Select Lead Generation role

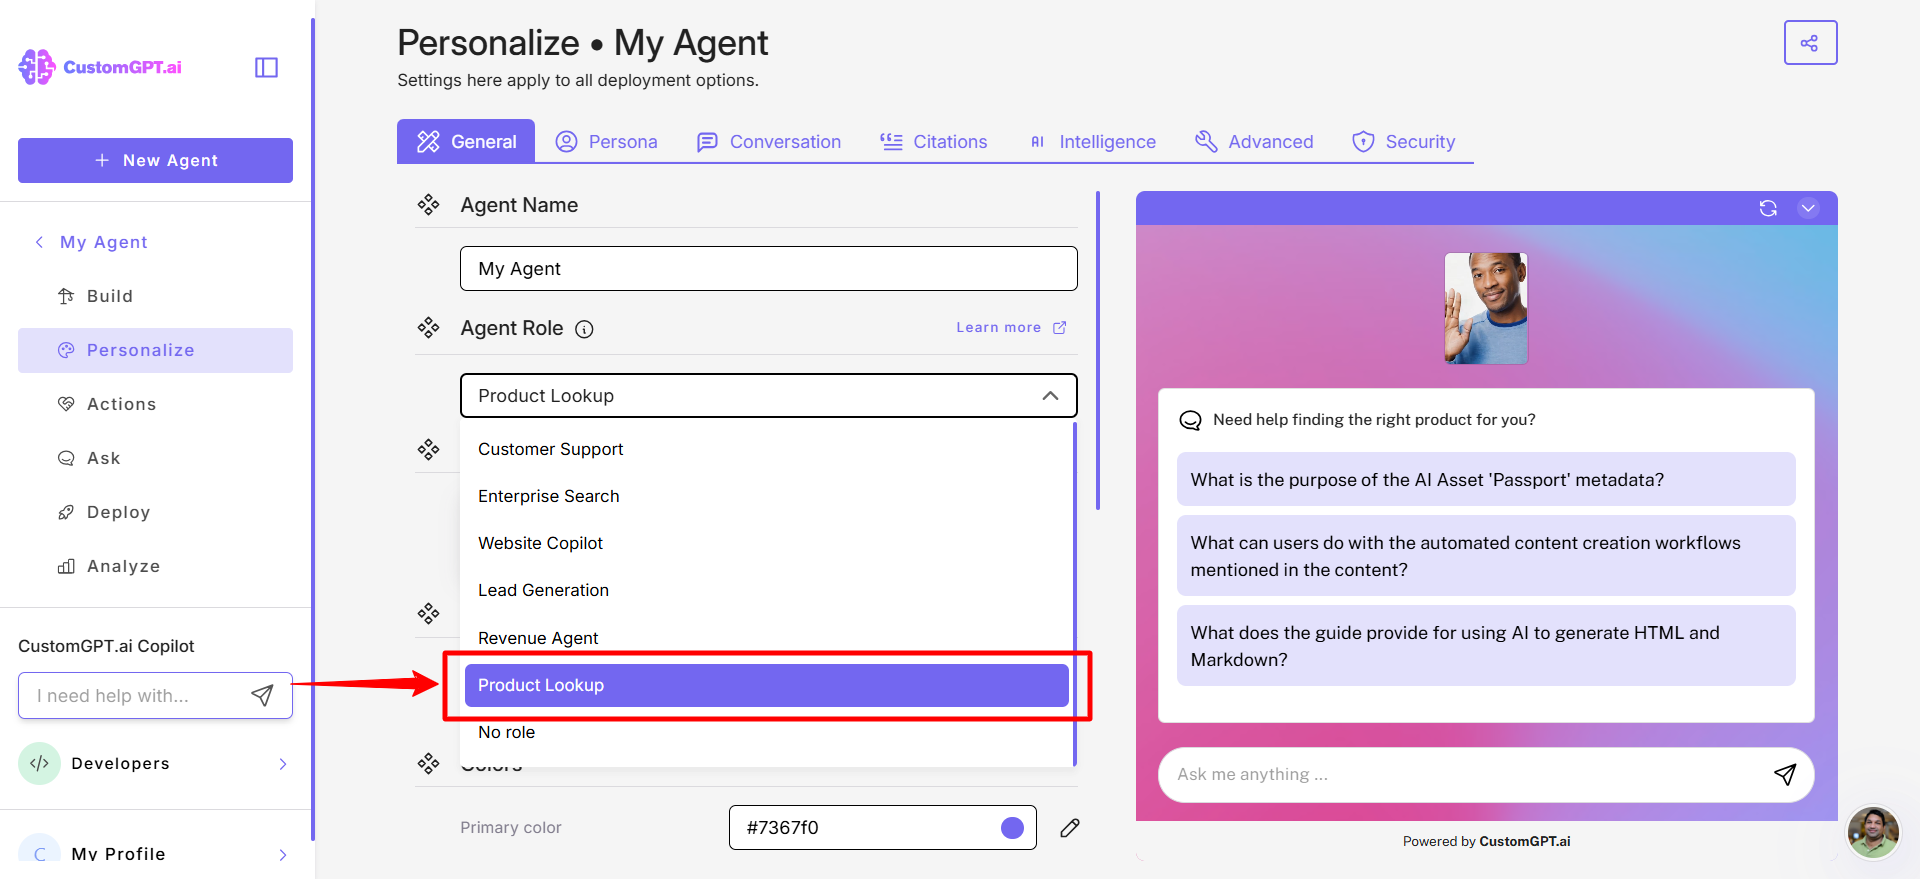[766, 590]
